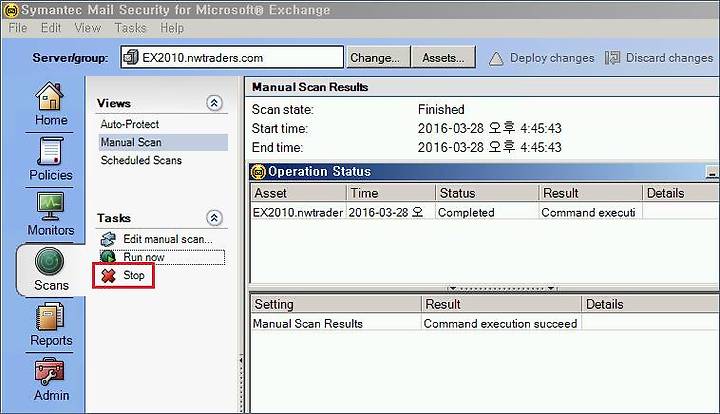Click the Finished scan state value
The height and width of the screenshot is (414, 720).
pos(441,110)
